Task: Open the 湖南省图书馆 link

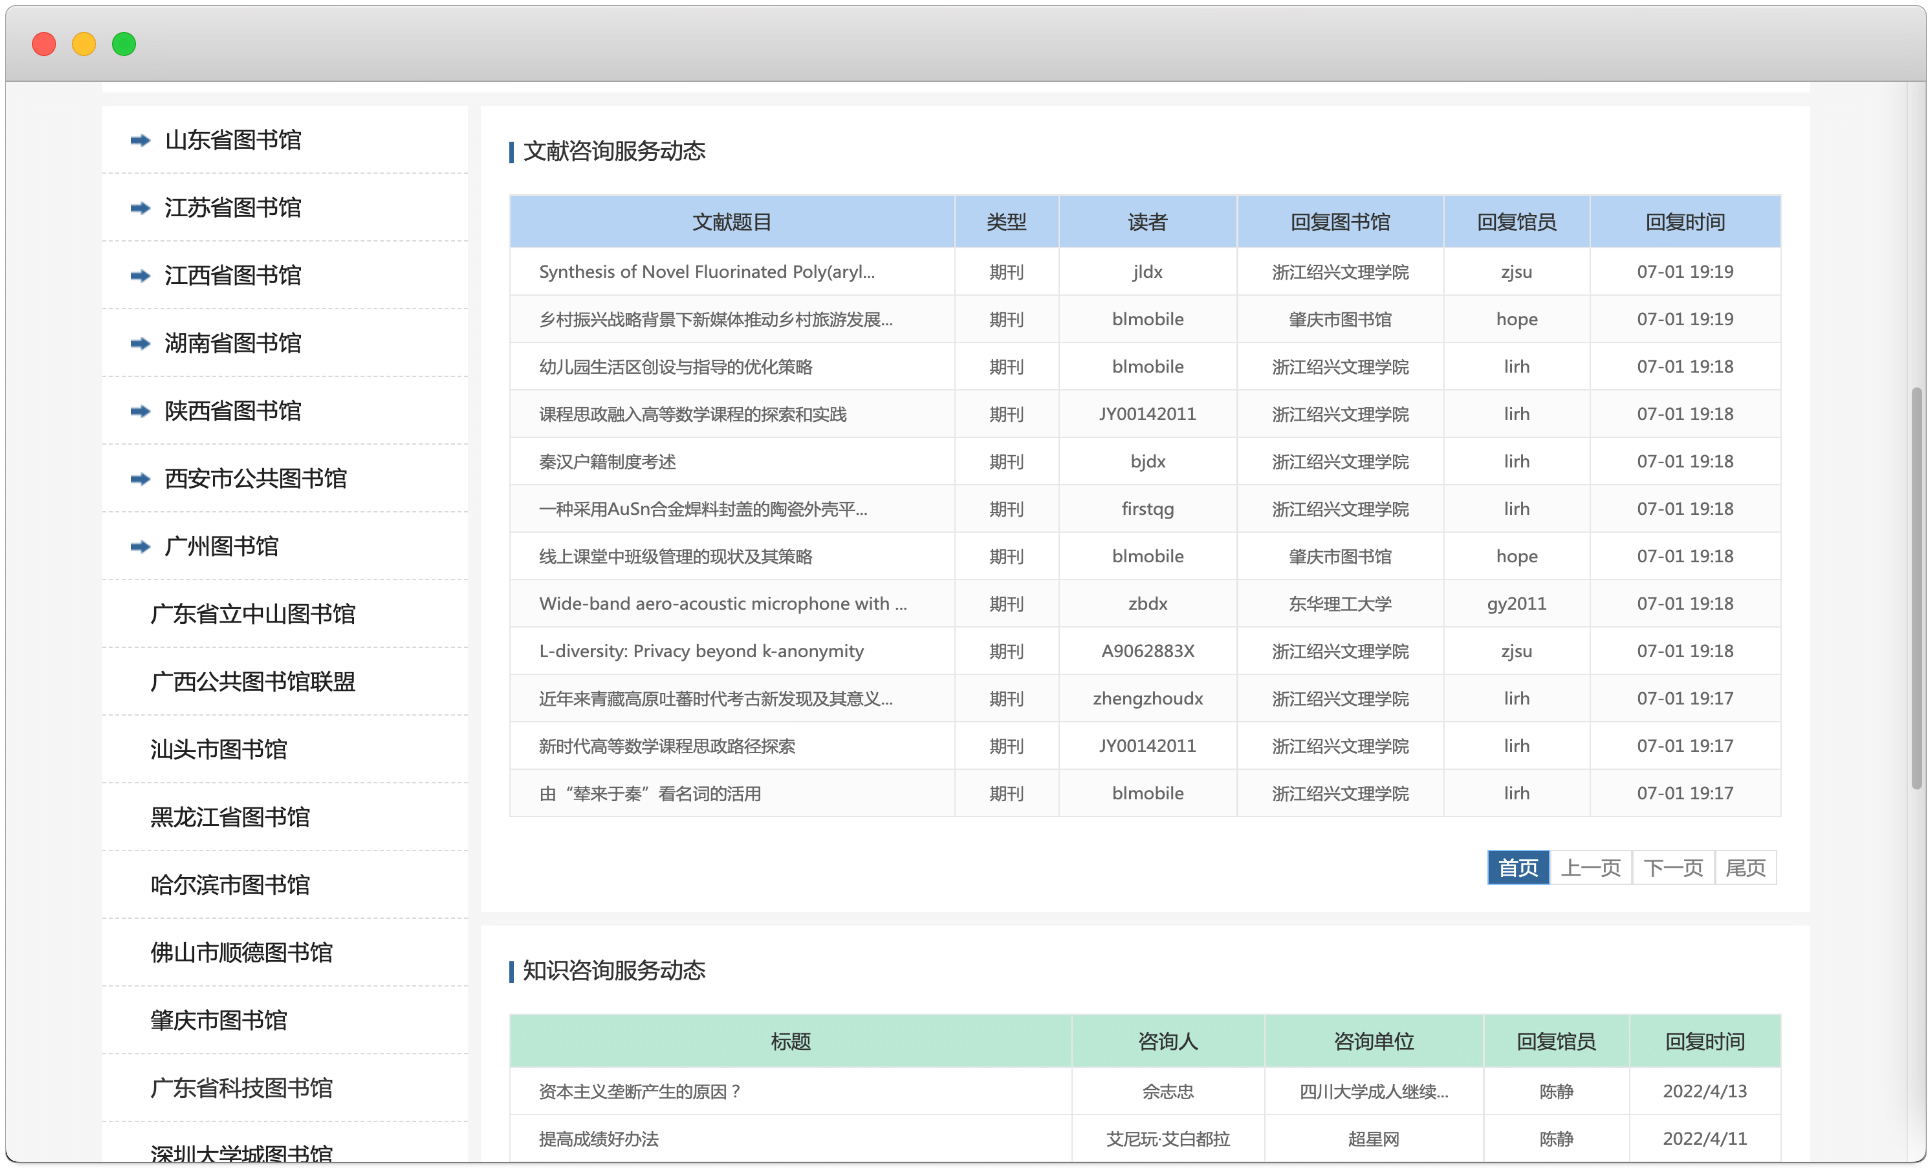Action: [x=233, y=344]
